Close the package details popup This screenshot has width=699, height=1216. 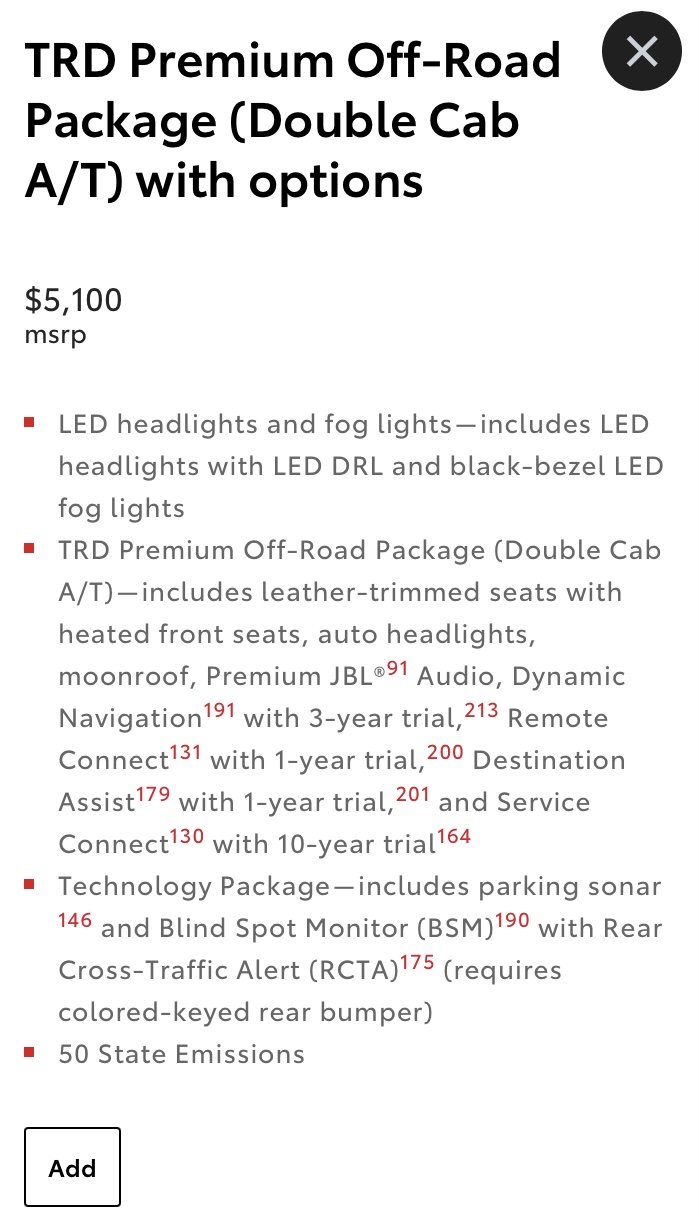[x=641, y=50]
